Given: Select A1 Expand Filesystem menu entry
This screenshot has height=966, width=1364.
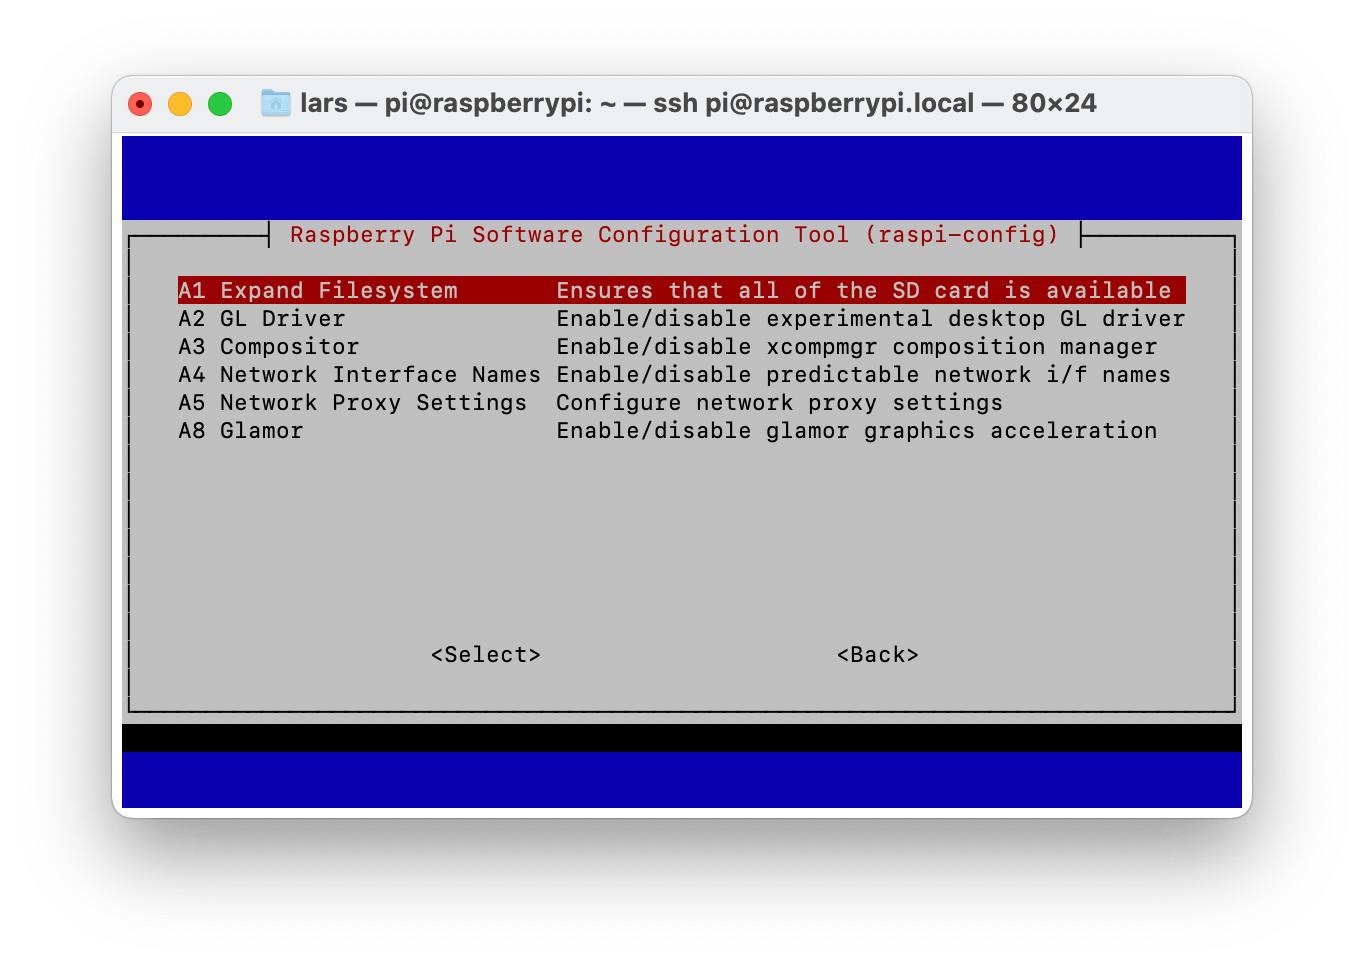Looking at the screenshot, I should [x=681, y=290].
